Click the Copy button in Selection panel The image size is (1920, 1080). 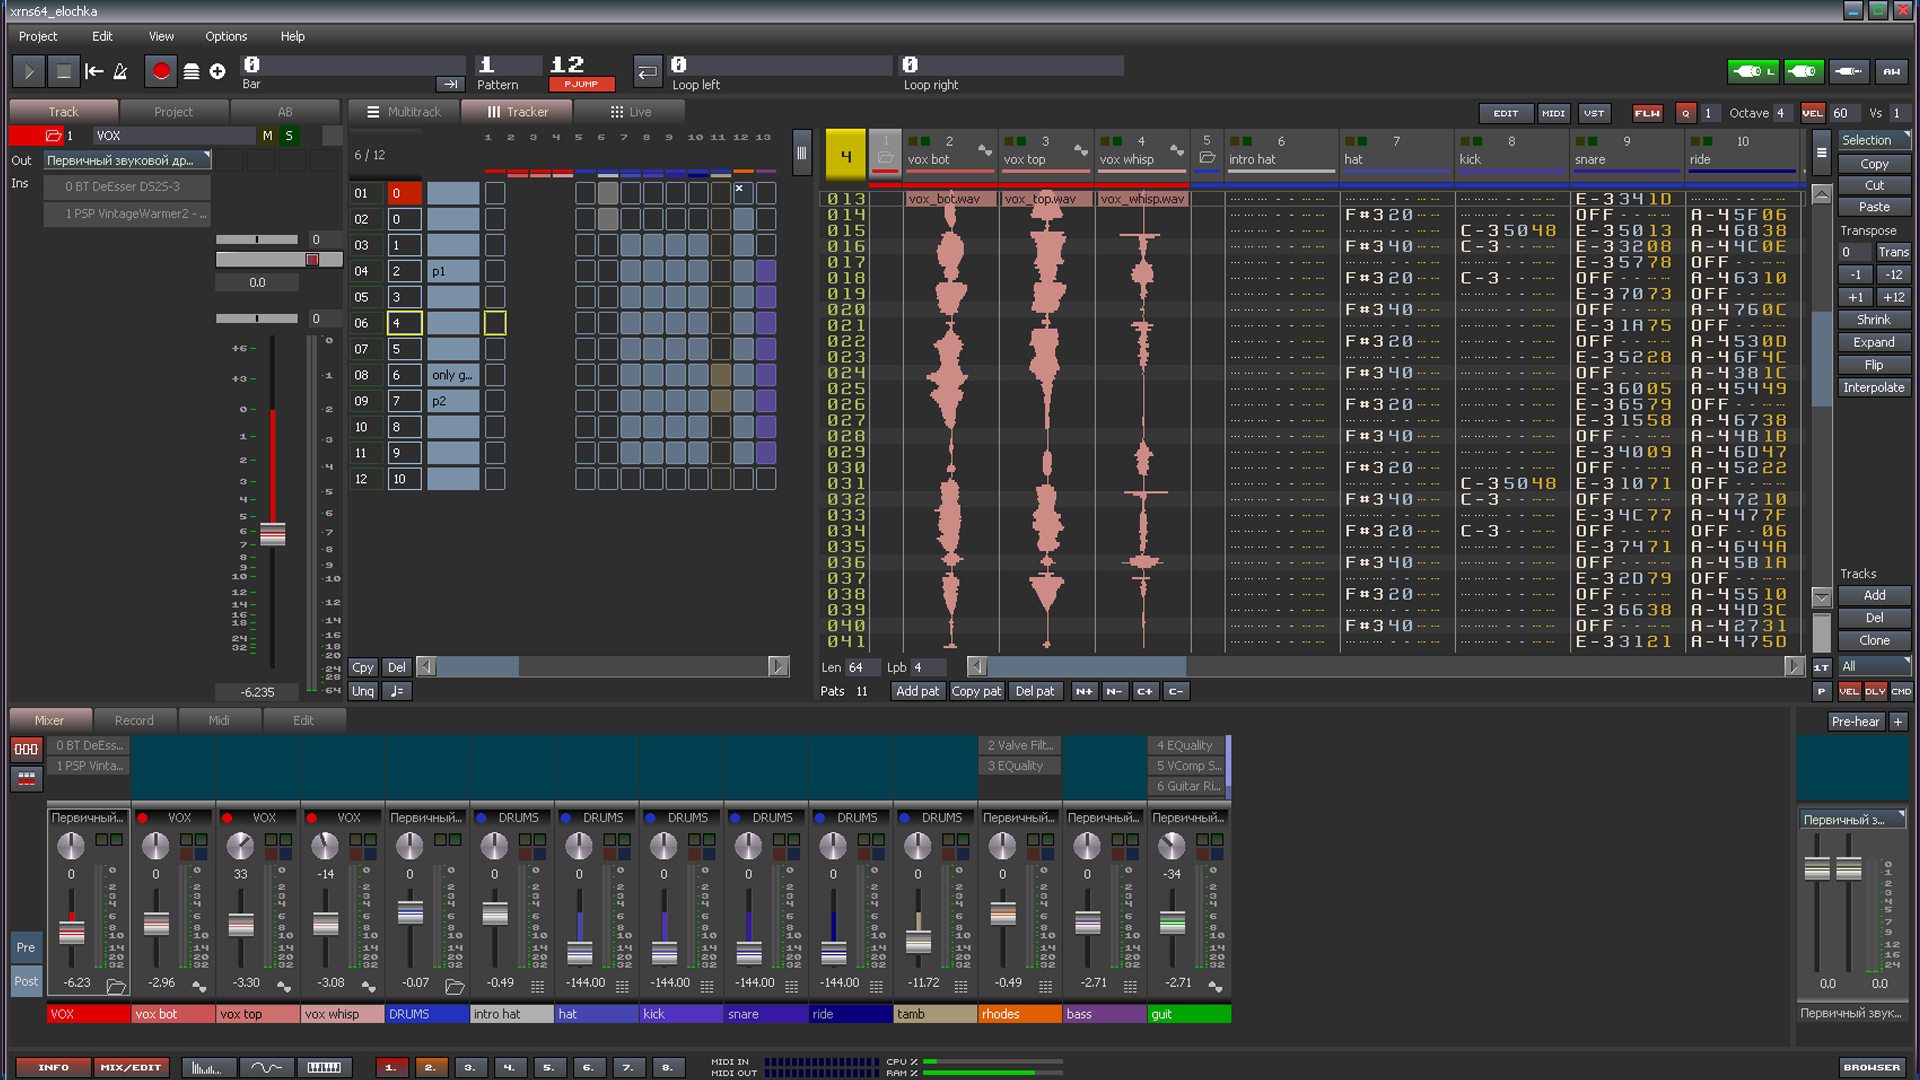(x=1874, y=163)
